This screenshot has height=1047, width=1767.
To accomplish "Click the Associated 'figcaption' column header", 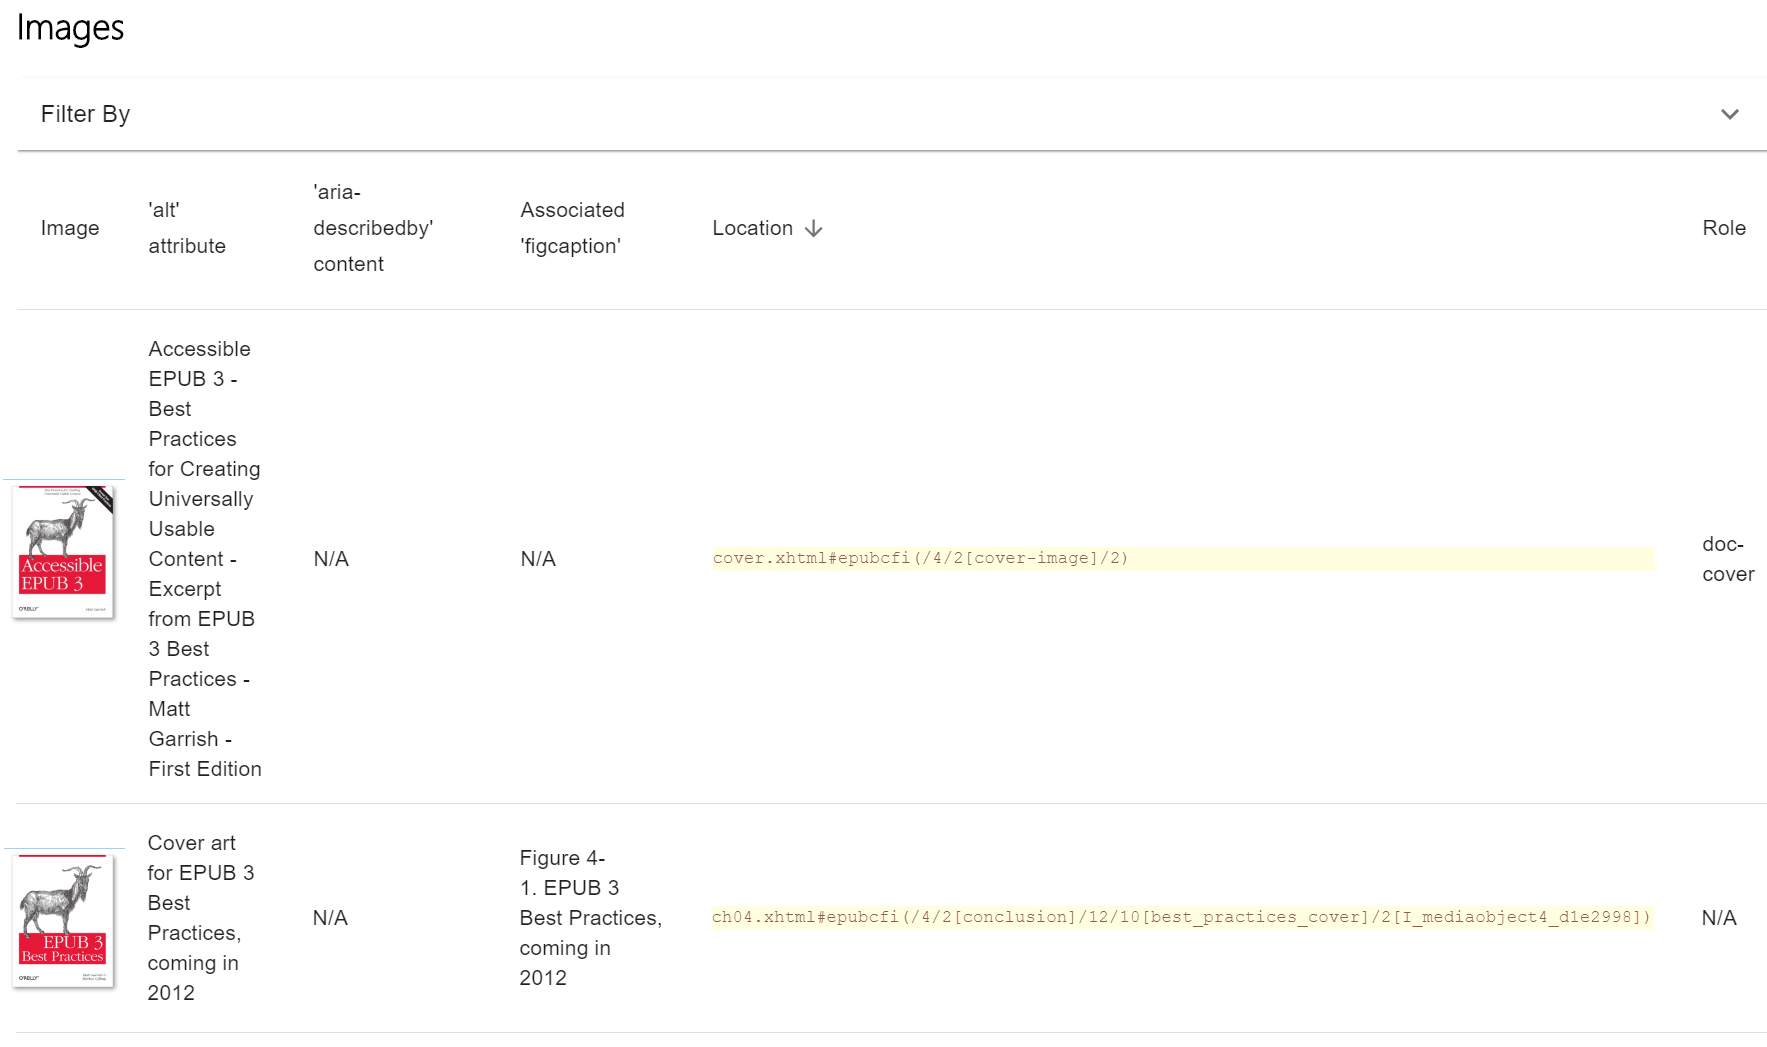I will click(572, 228).
